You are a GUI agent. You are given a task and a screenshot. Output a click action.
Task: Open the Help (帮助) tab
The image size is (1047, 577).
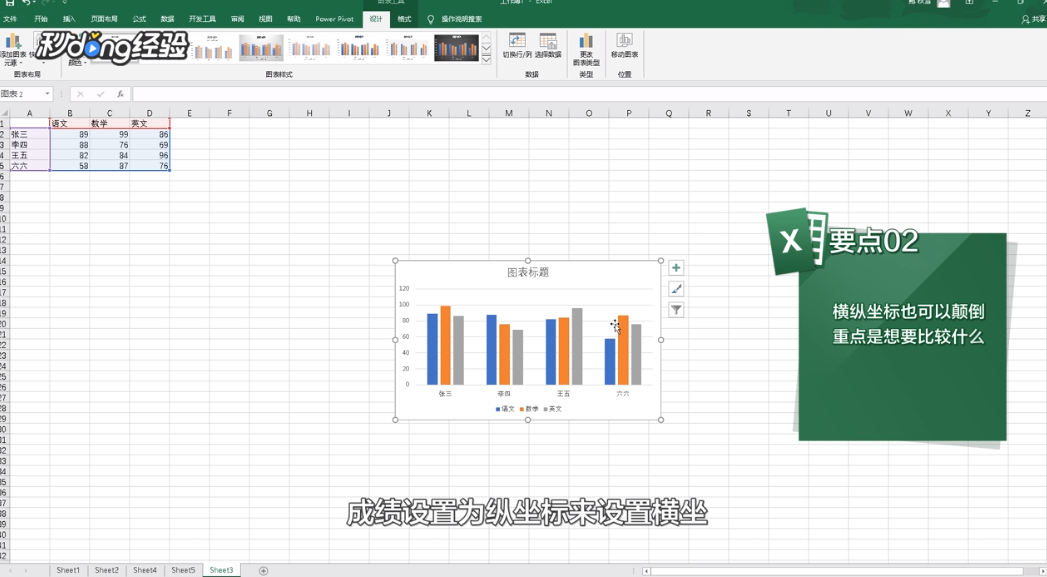point(293,19)
